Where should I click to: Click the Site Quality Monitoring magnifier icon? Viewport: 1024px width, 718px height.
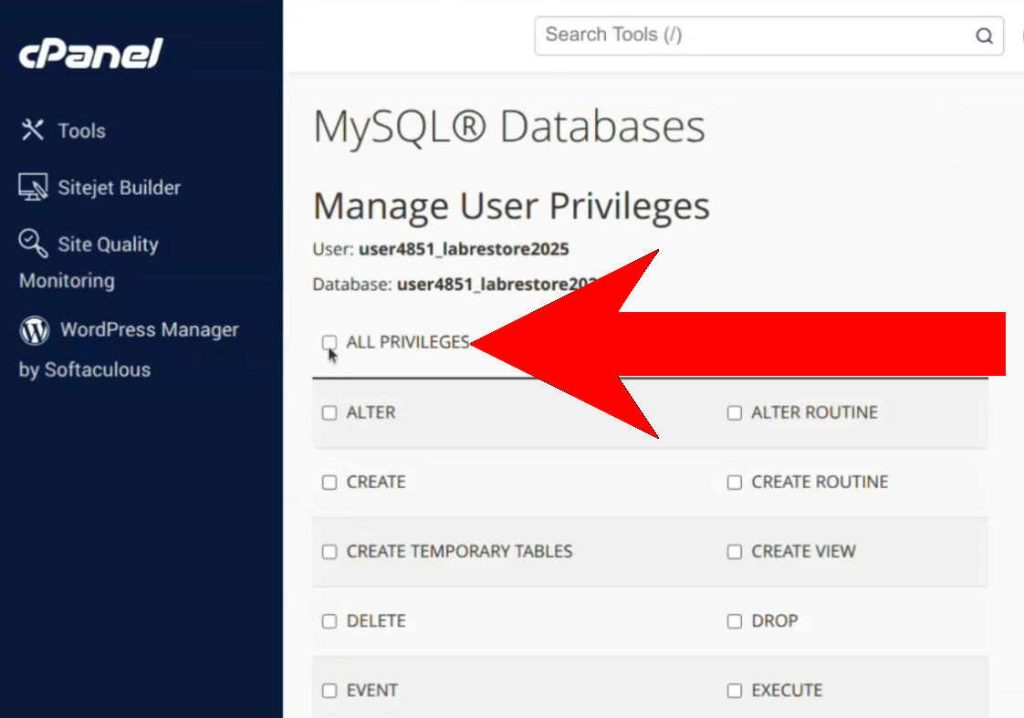pyautogui.click(x=33, y=244)
